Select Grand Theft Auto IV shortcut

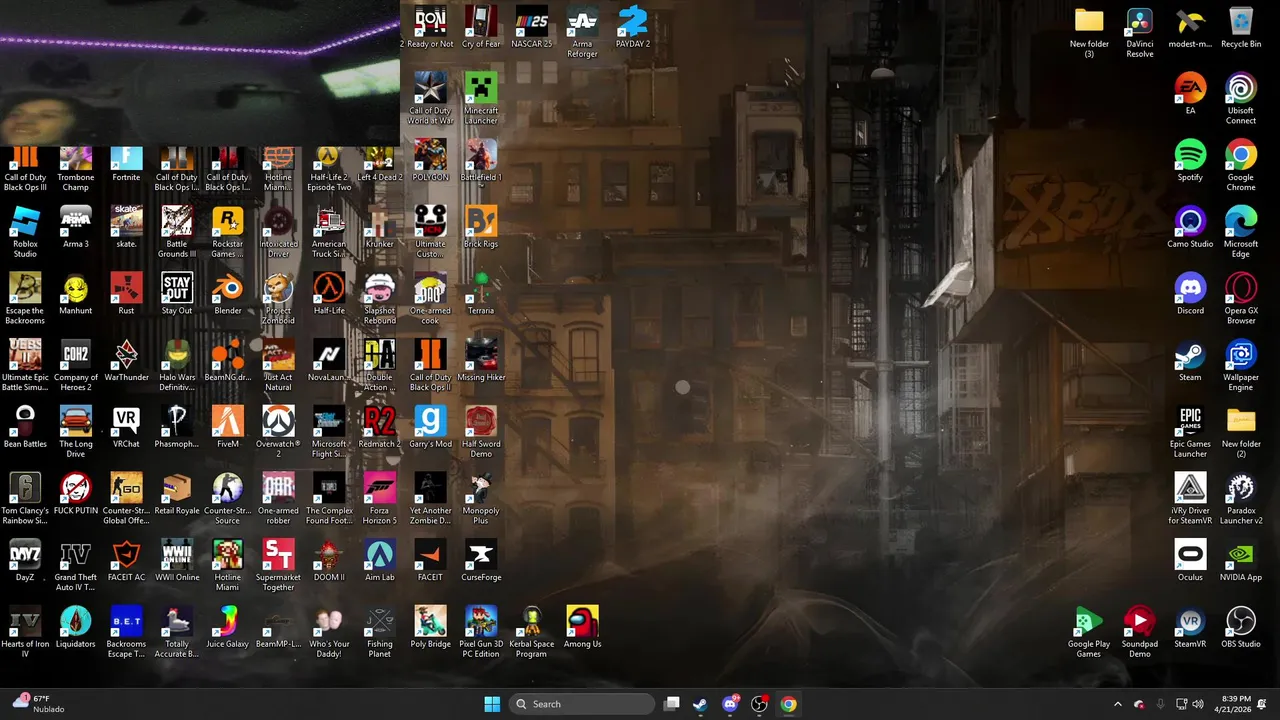click(75, 565)
